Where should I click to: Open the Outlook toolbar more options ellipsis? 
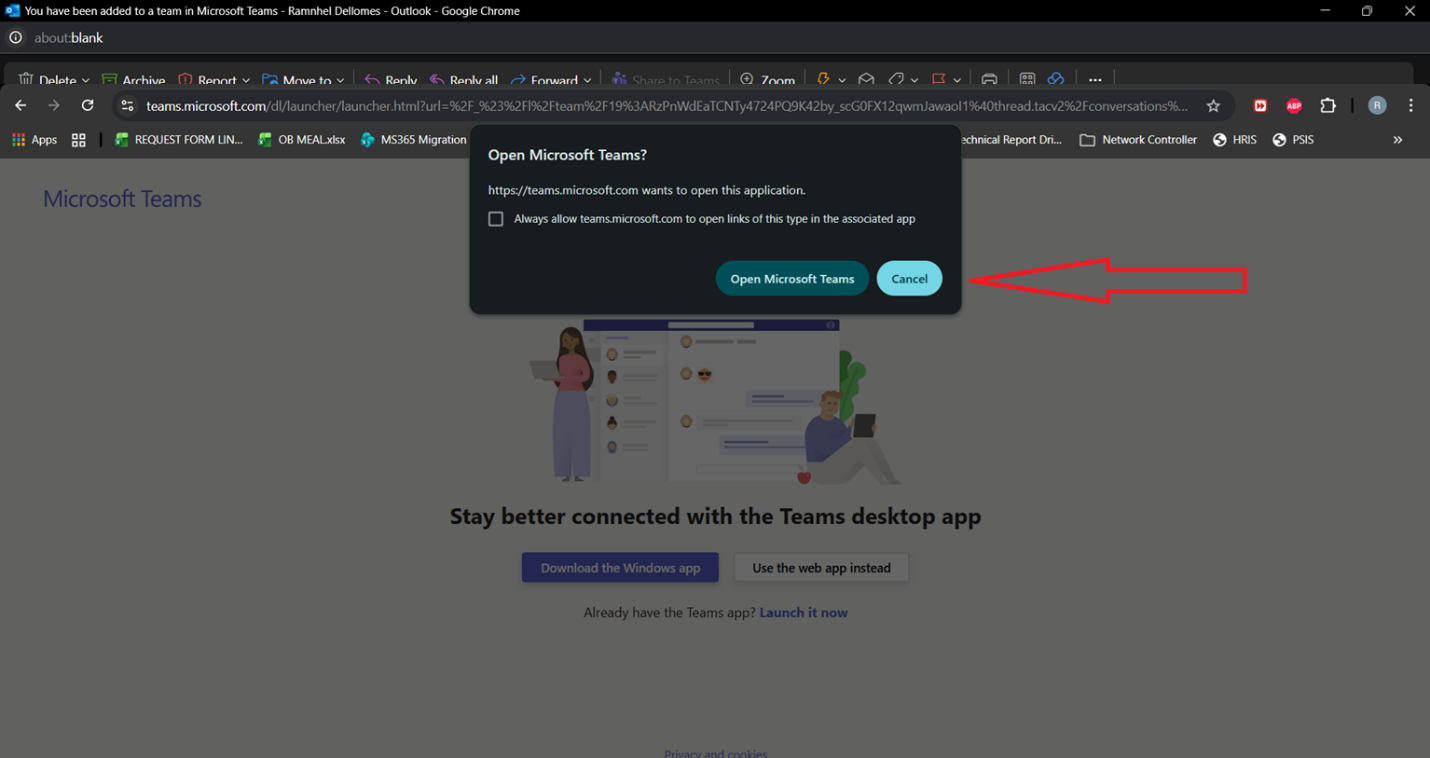click(x=1095, y=80)
